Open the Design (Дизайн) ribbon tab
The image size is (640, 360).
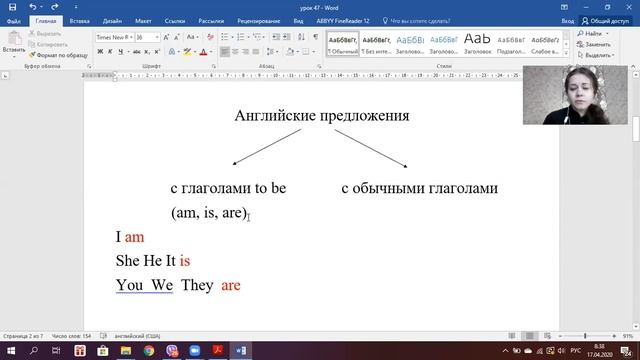click(x=112, y=21)
